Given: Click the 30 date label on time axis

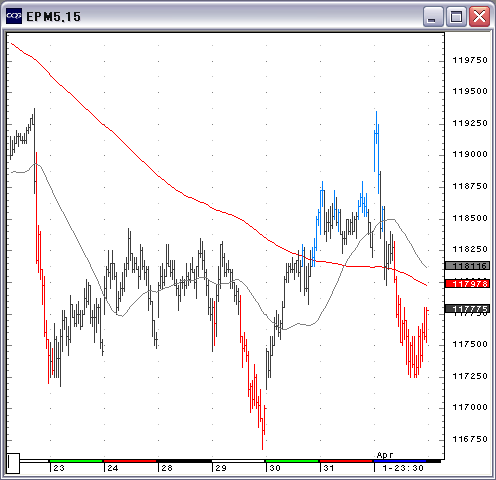Looking at the screenshot, I should (x=275, y=468).
